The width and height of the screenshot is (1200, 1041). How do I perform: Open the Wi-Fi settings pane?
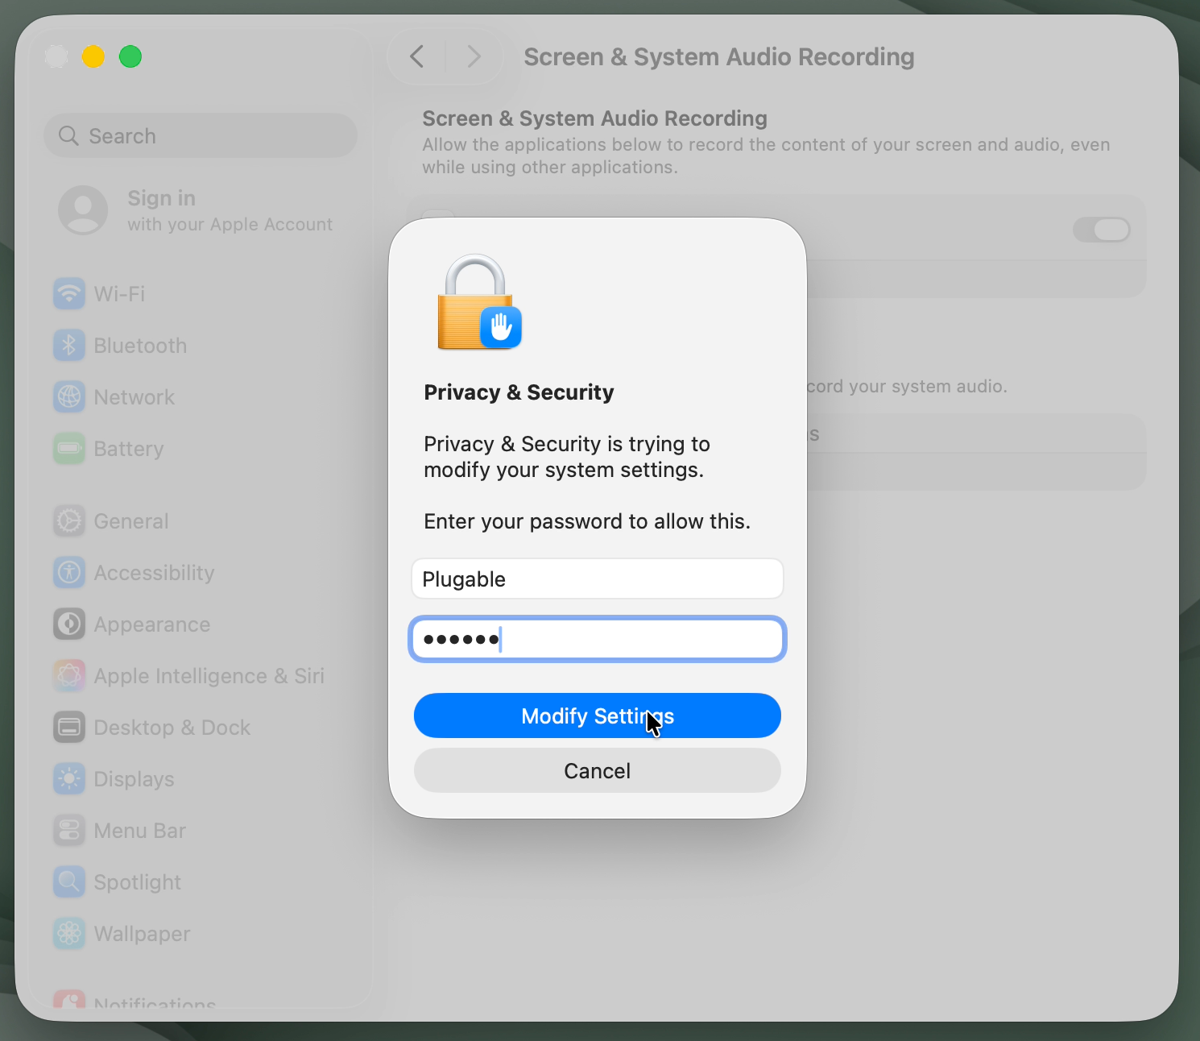[x=120, y=293]
